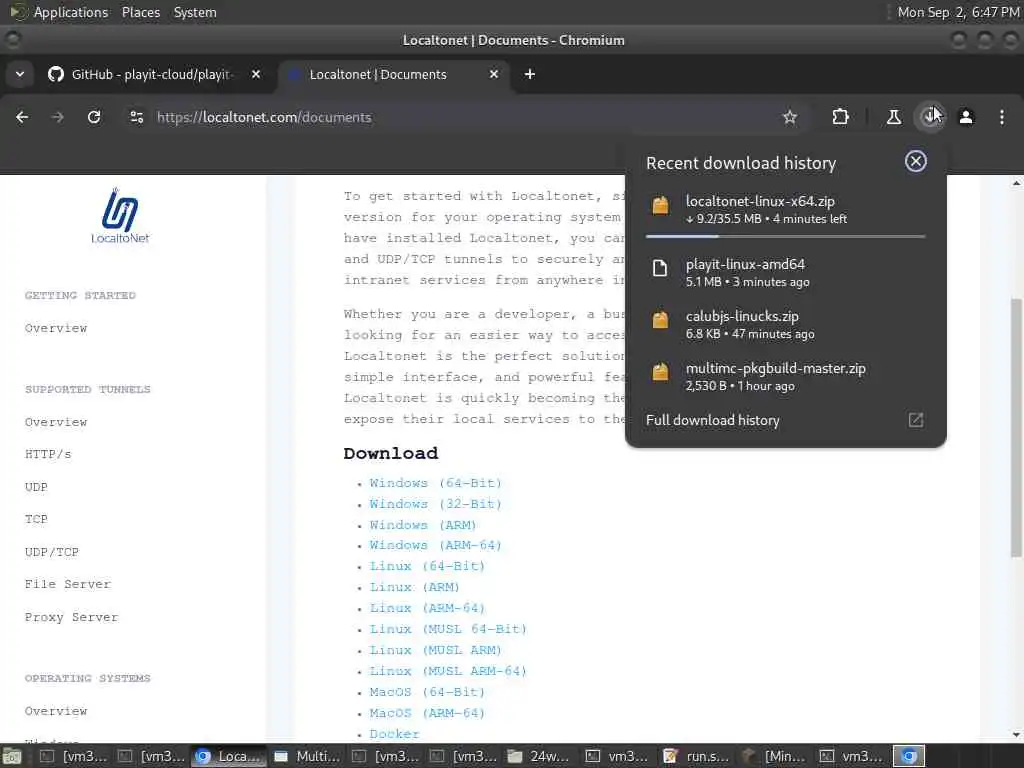Open the profile avatar icon

click(x=966, y=117)
